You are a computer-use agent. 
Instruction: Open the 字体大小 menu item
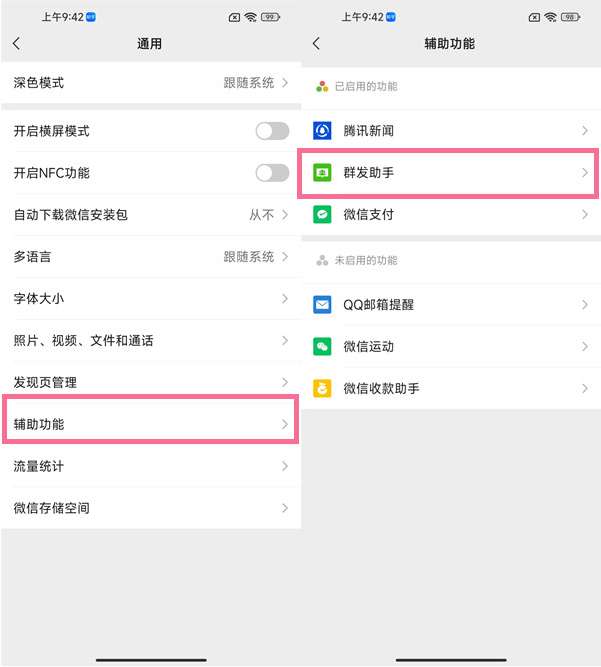click(150, 299)
